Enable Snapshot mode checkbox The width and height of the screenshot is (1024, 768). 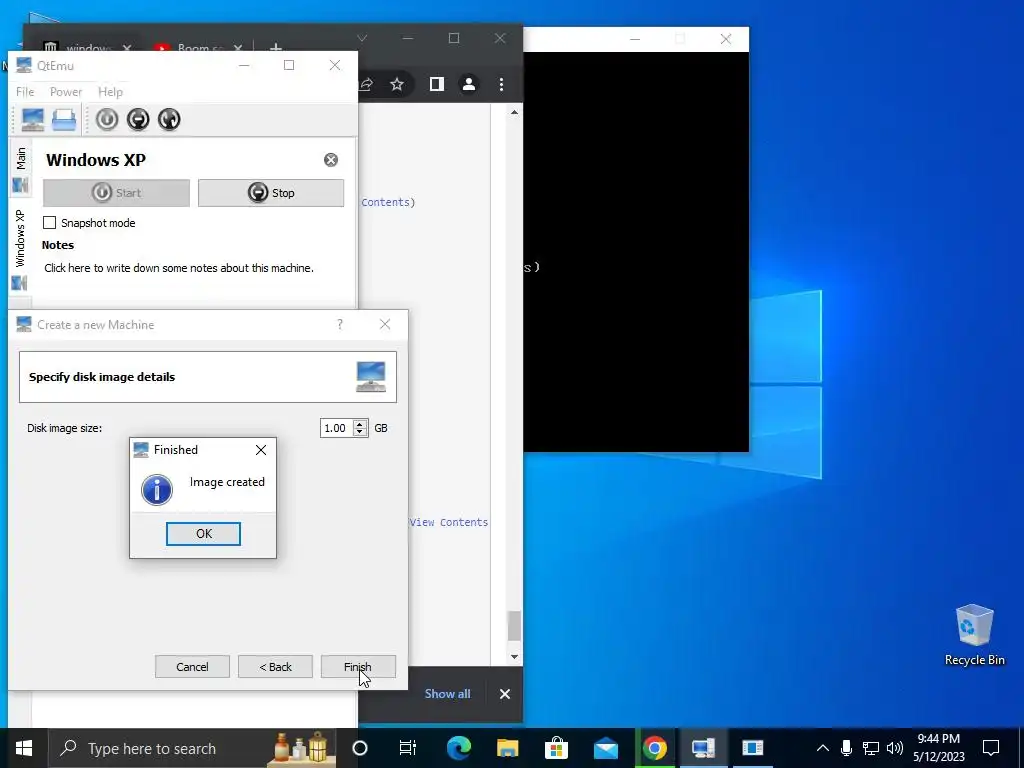[x=50, y=223]
